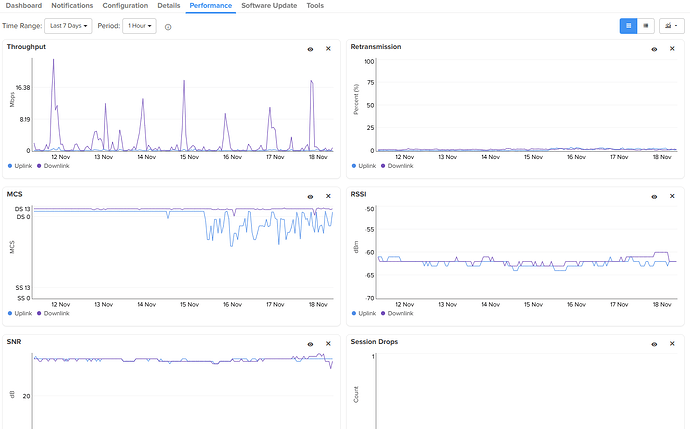Toggle Uplink series in Throughput legend
690x429 pixels.
(21, 165)
